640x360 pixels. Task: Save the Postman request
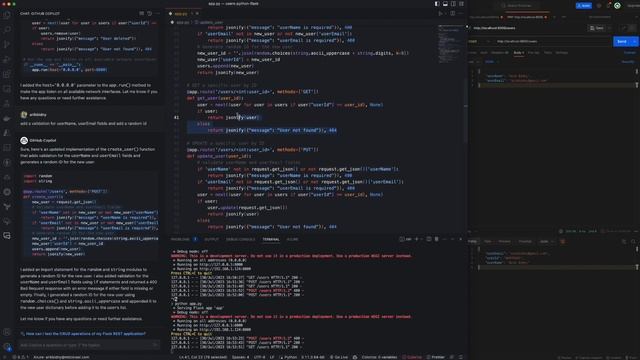pos(597,28)
